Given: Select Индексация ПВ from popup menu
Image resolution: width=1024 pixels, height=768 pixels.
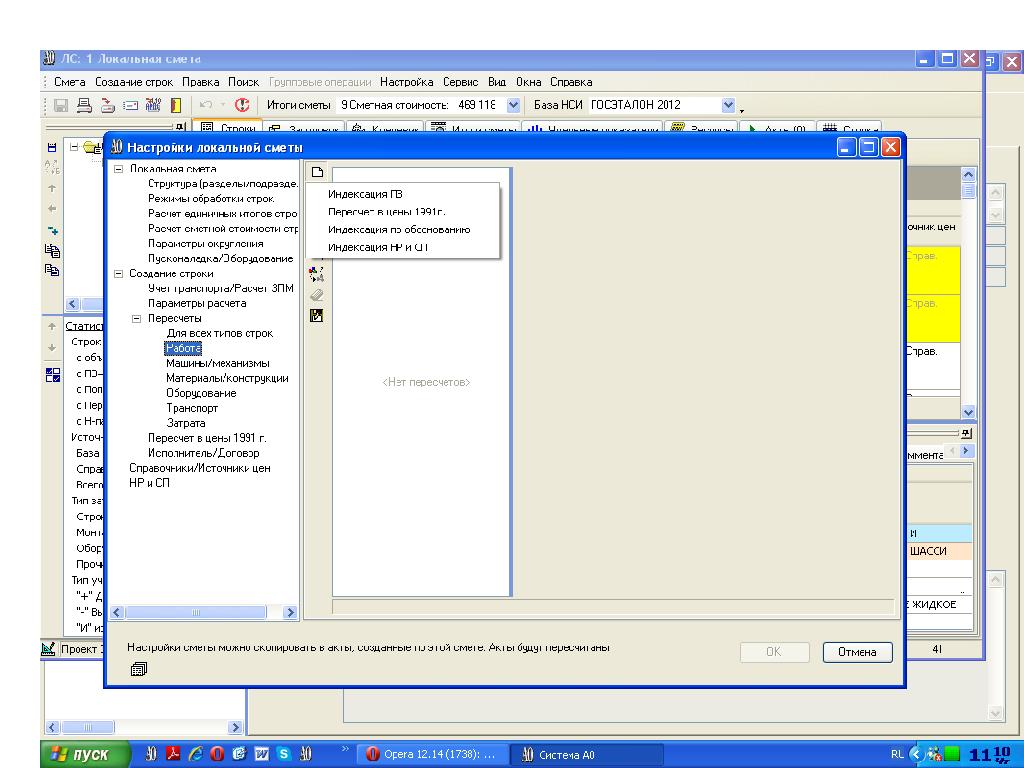Looking at the screenshot, I should pos(365,195).
